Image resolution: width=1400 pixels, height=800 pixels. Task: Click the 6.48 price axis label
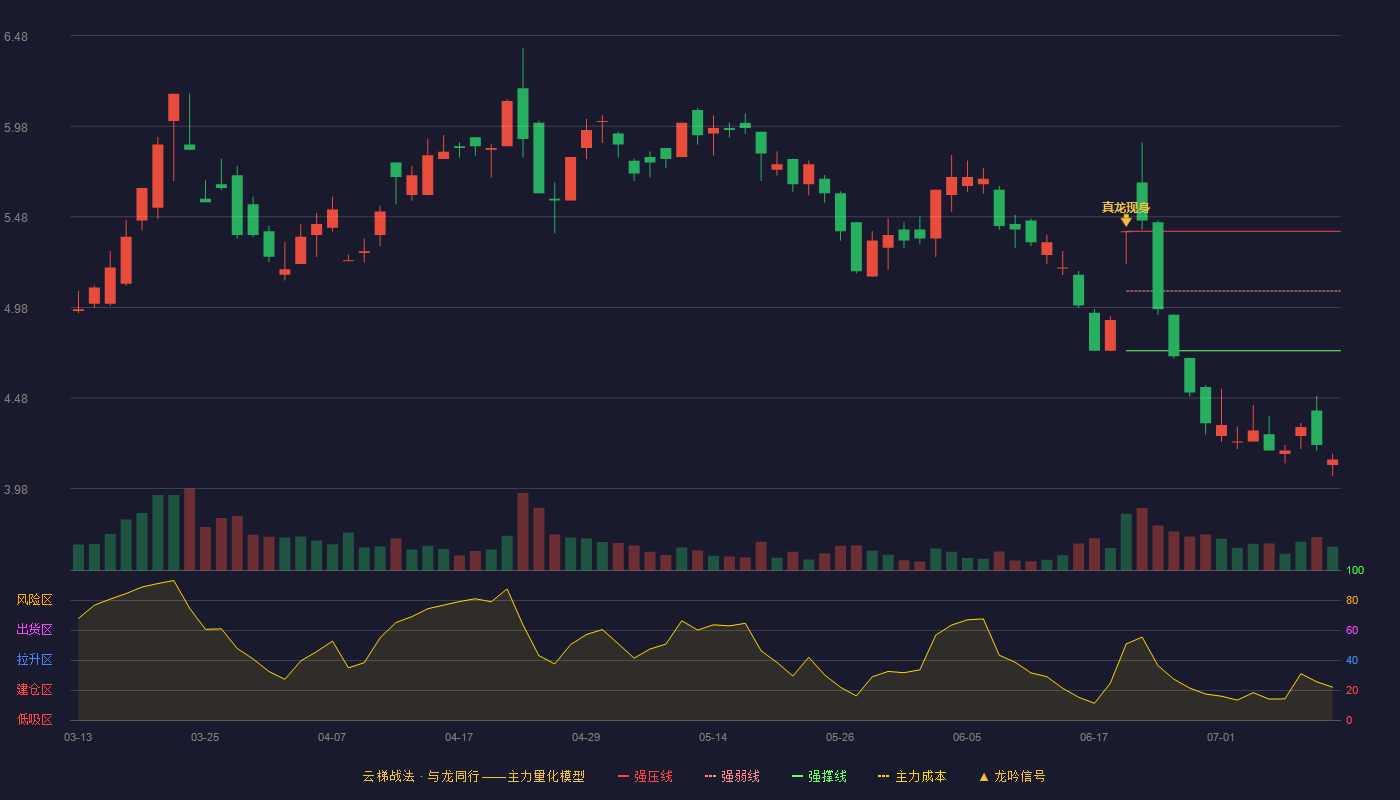click(x=15, y=37)
